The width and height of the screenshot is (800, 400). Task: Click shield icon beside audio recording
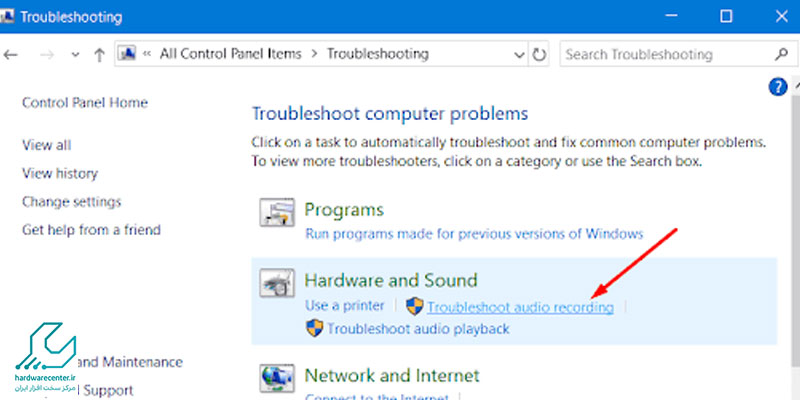[415, 307]
